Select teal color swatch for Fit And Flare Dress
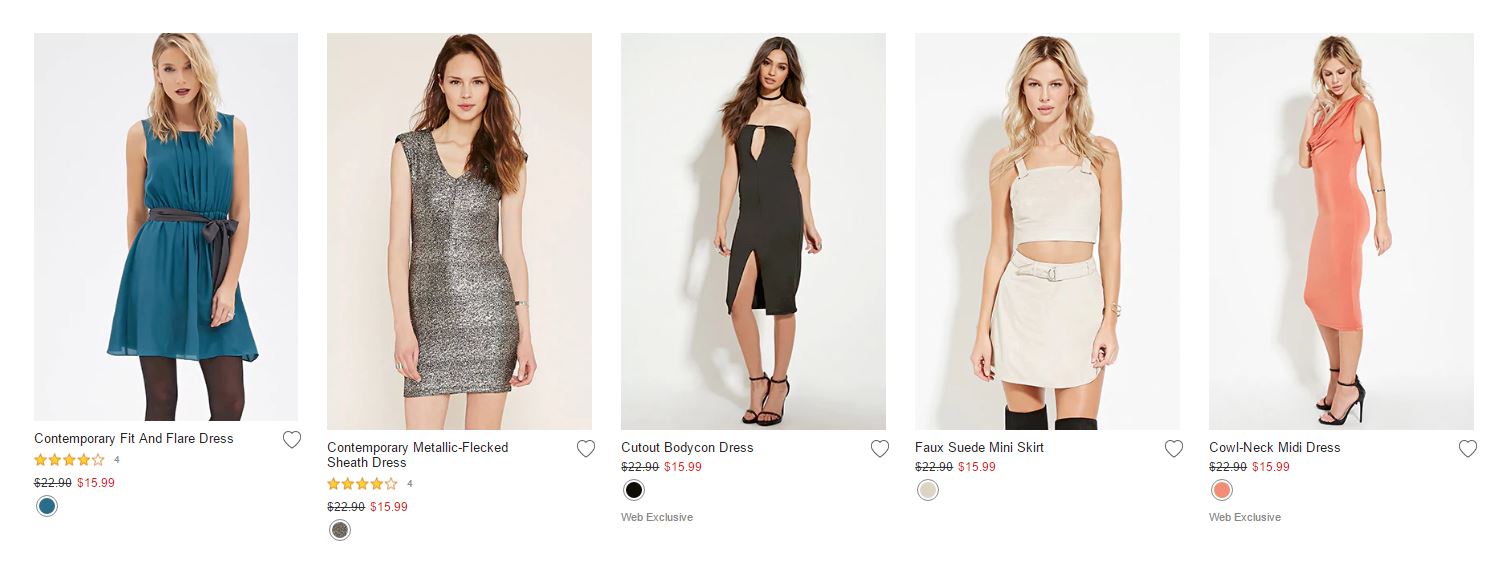The height and width of the screenshot is (563, 1489). pyautogui.click(x=46, y=506)
